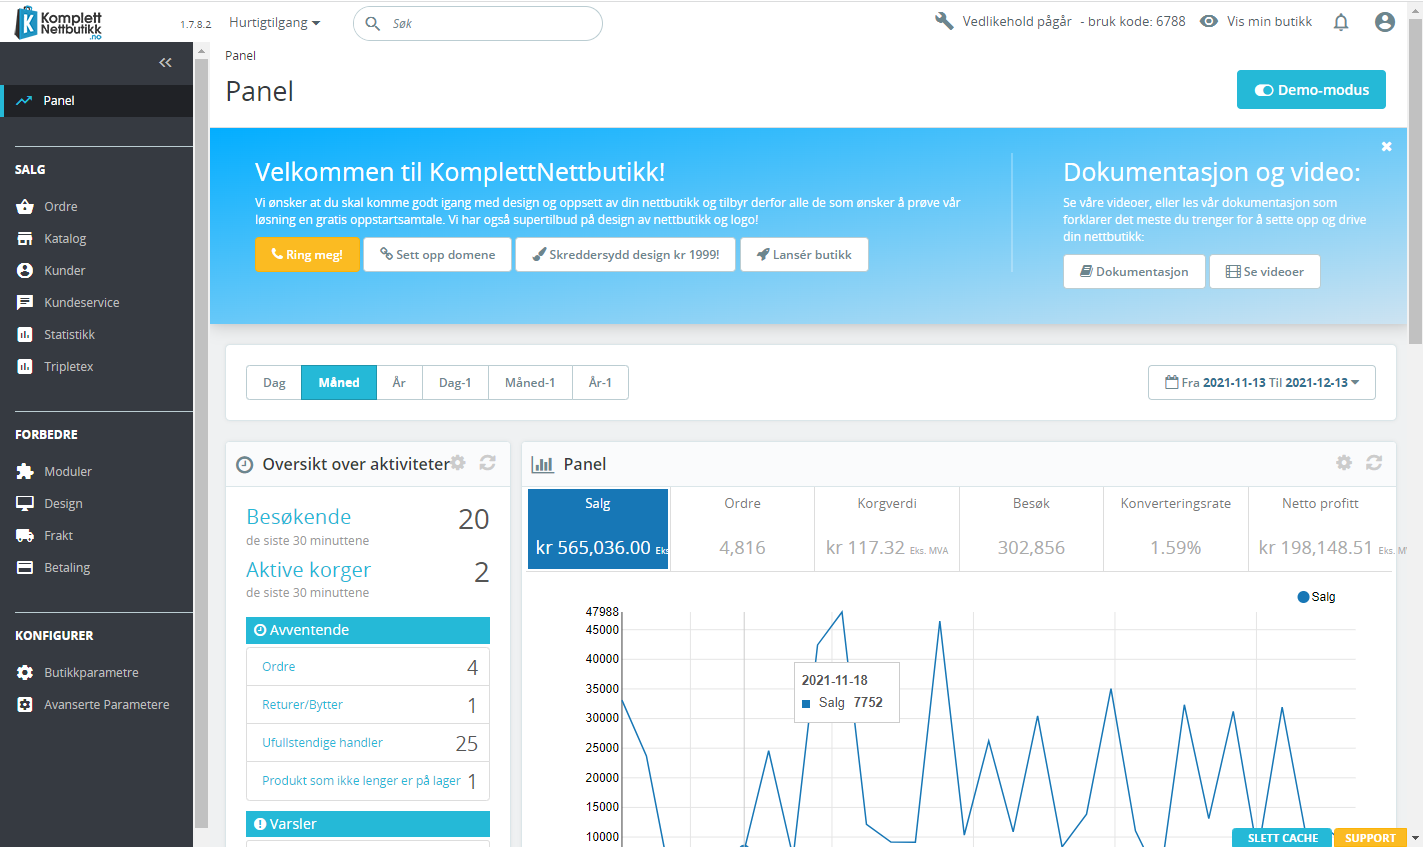Screen dimensions: 1423x847
Task: Toggle the Salg series in chart legend
Action: click(1316, 597)
